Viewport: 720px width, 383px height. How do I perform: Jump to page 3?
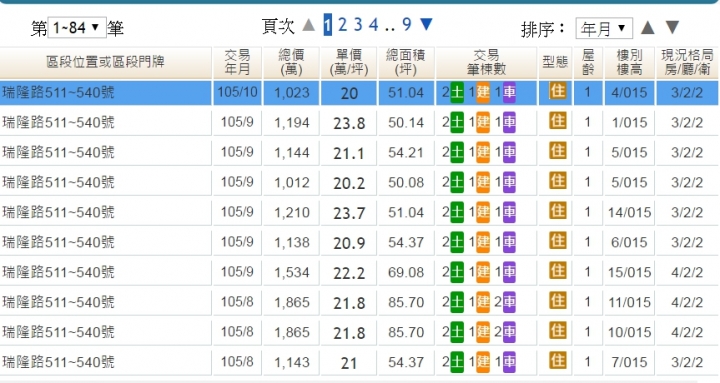click(x=358, y=25)
